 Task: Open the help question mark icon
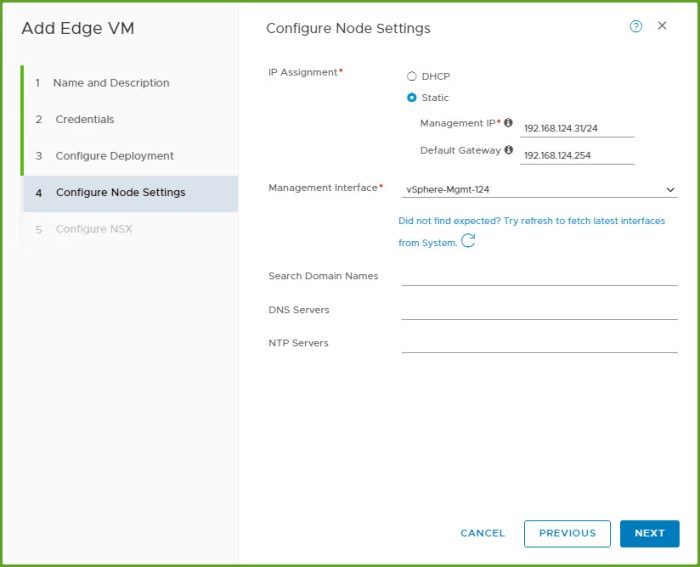click(636, 27)
